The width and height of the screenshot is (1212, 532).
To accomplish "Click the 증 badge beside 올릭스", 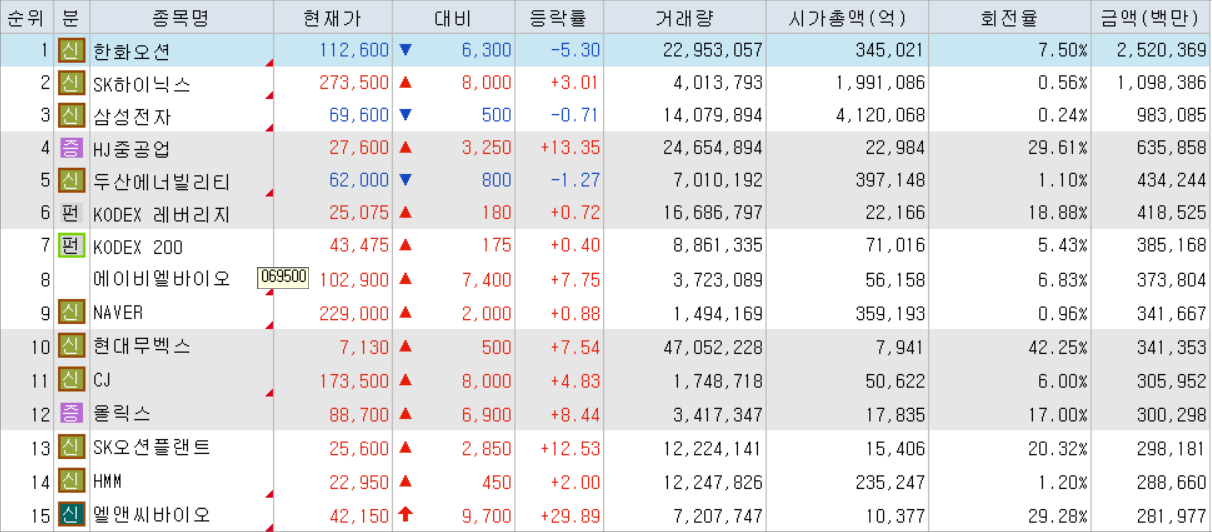I will click(x=70, y=412).
